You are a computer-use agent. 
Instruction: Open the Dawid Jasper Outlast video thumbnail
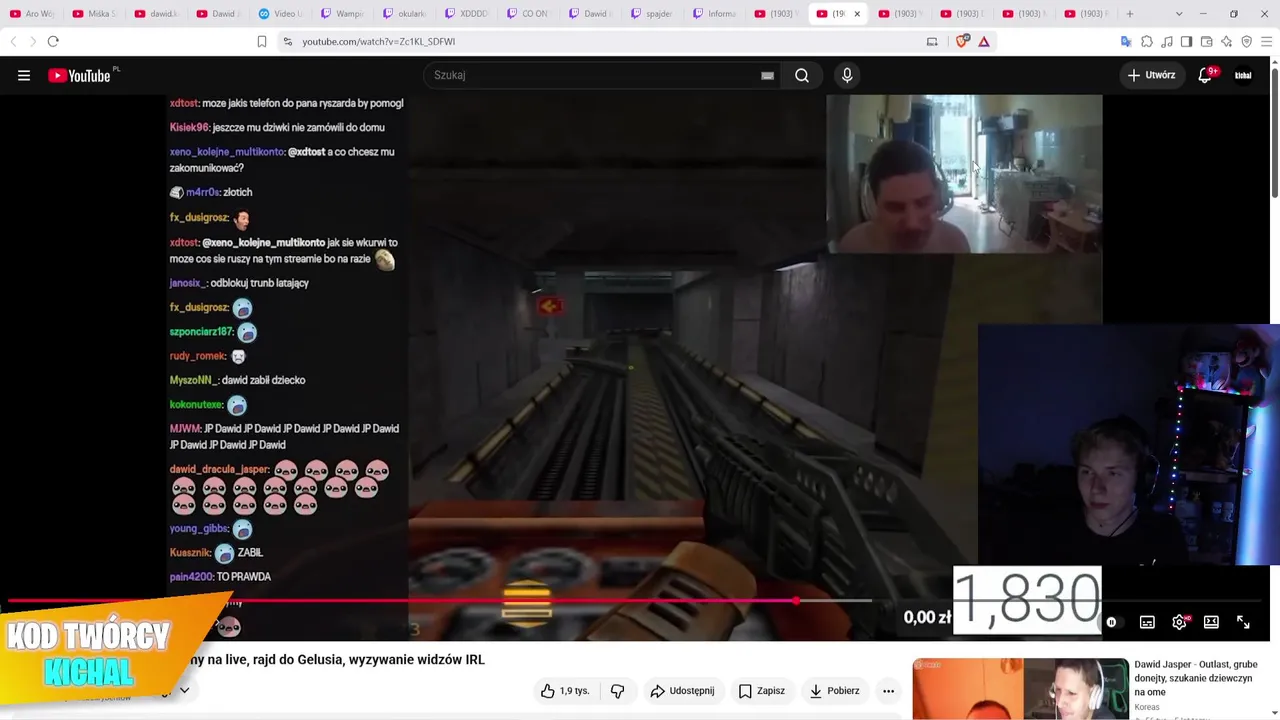1020,688
